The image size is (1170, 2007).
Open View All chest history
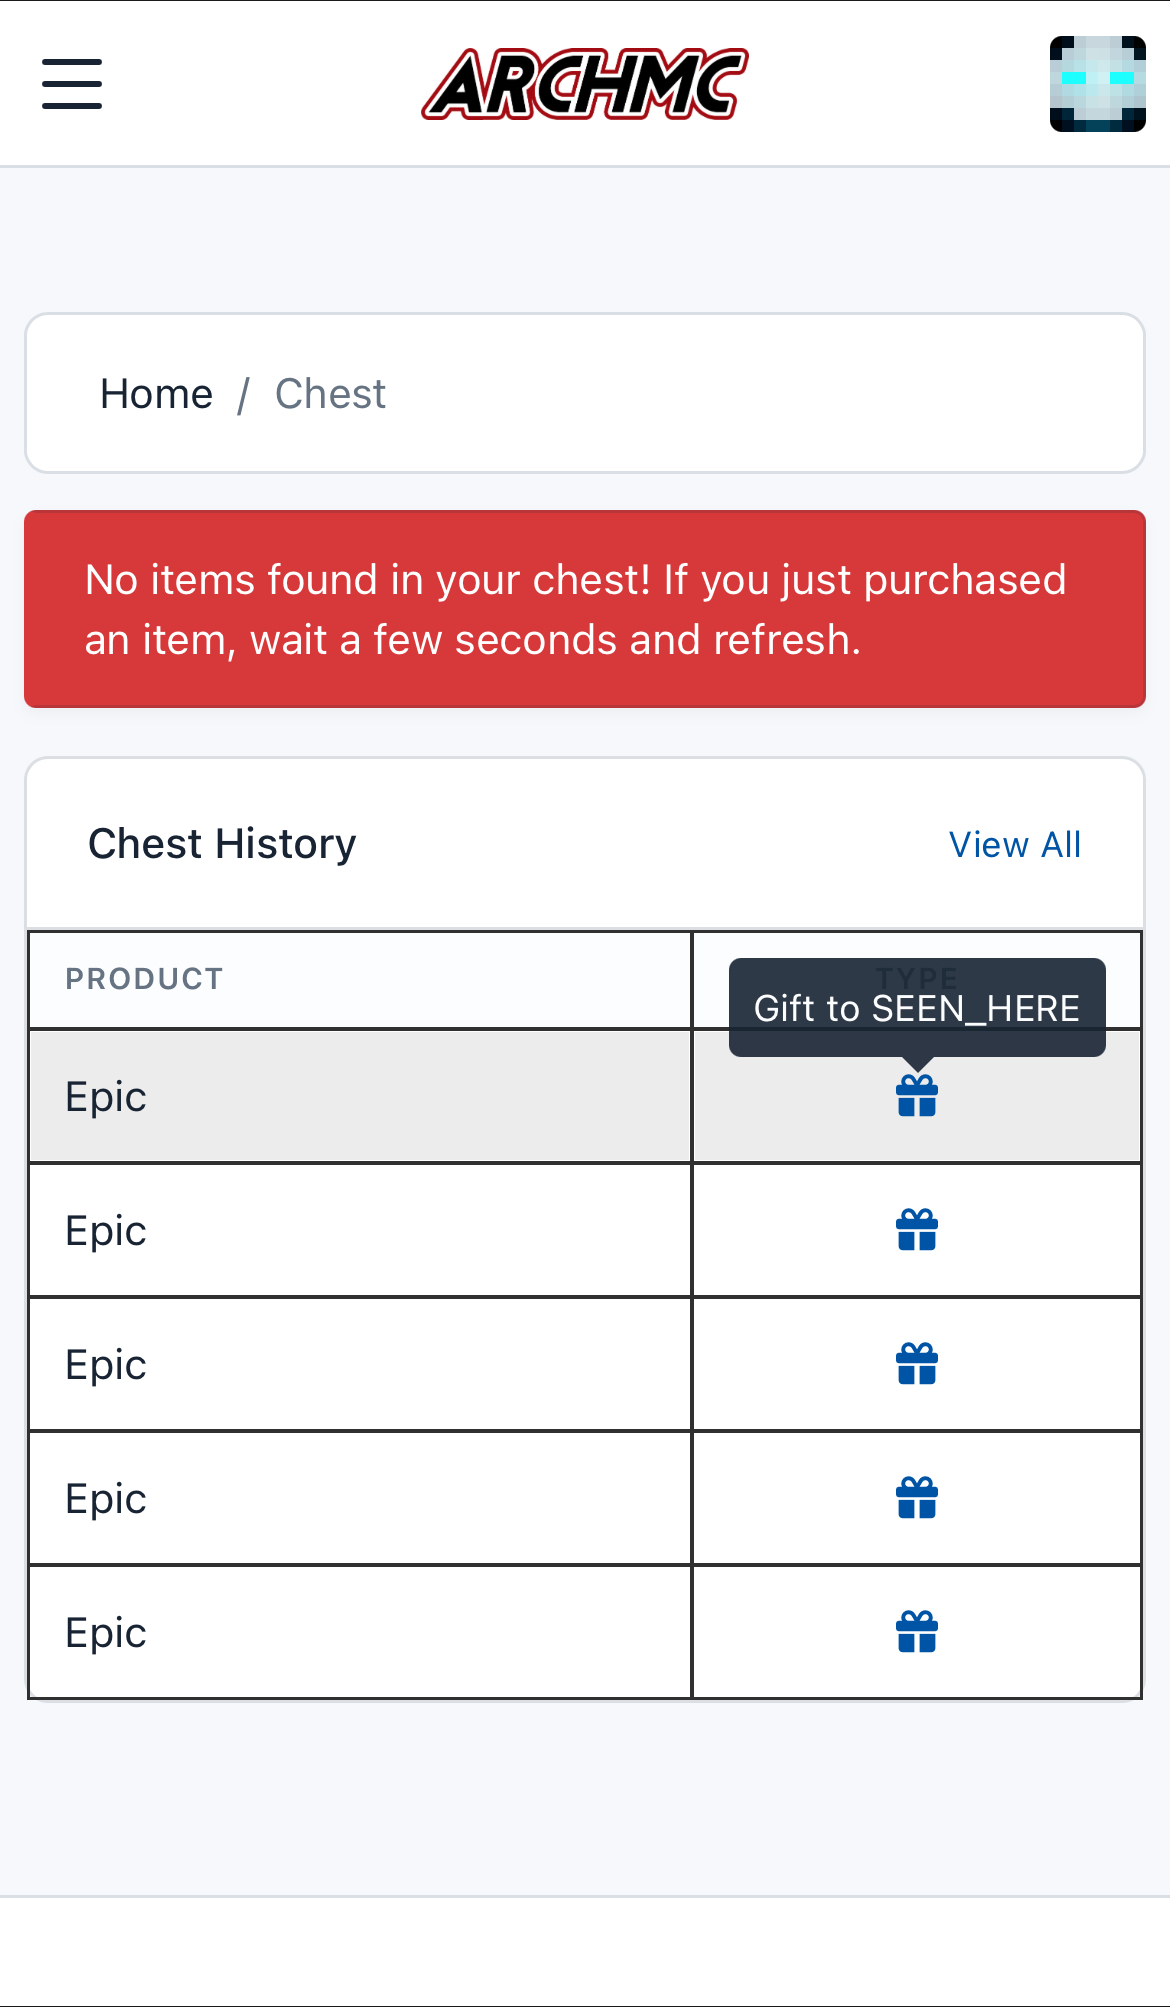(x=1015, y=845)
